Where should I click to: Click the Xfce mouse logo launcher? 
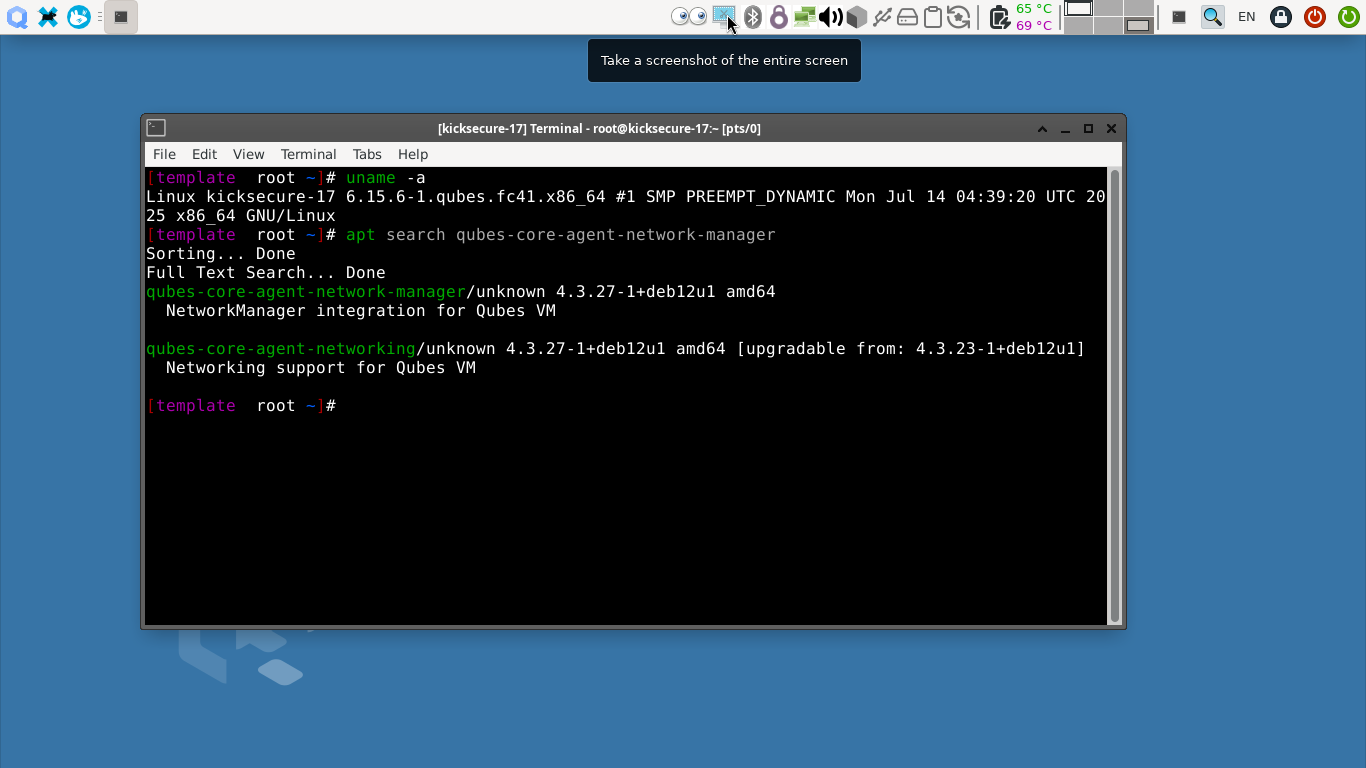tap(47, 17)
